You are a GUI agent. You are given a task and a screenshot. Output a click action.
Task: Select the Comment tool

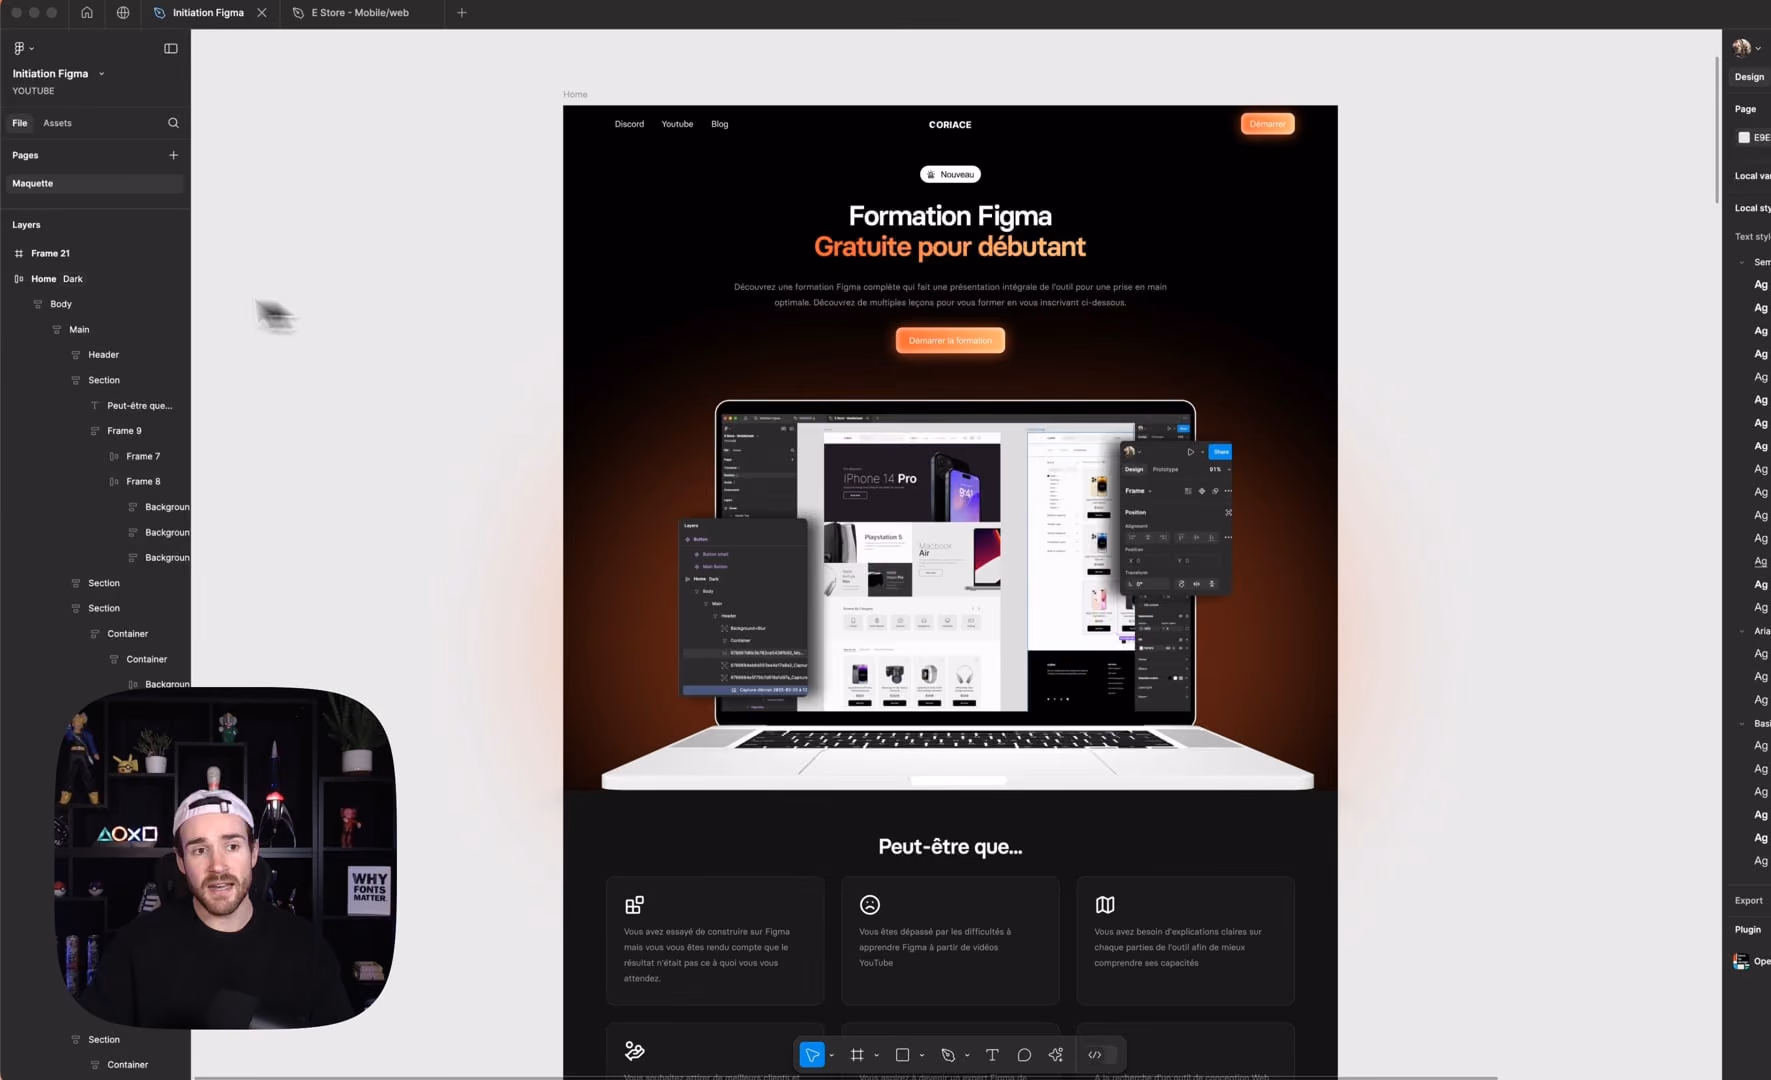tap(1024, 1054)
